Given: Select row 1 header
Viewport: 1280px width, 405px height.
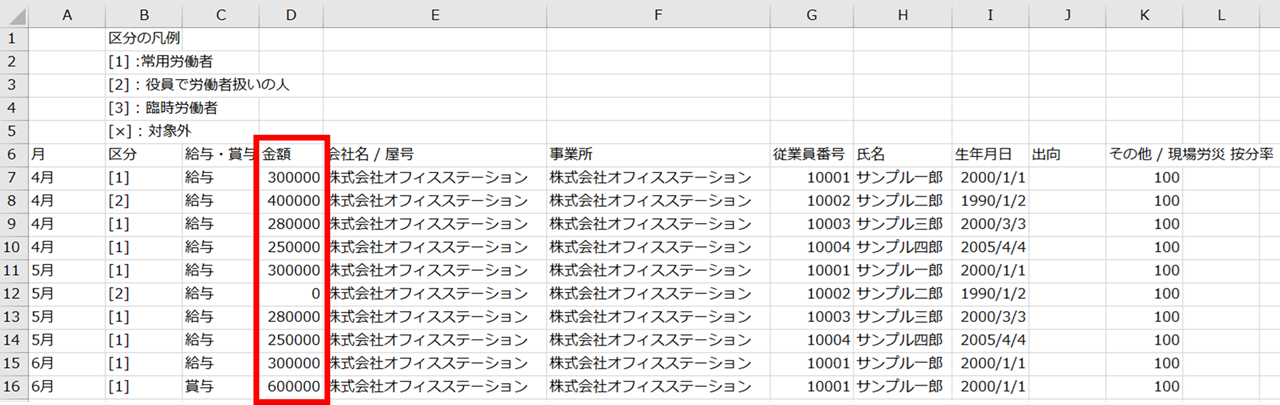Looking at the screenshot, I should click(14, 39).
